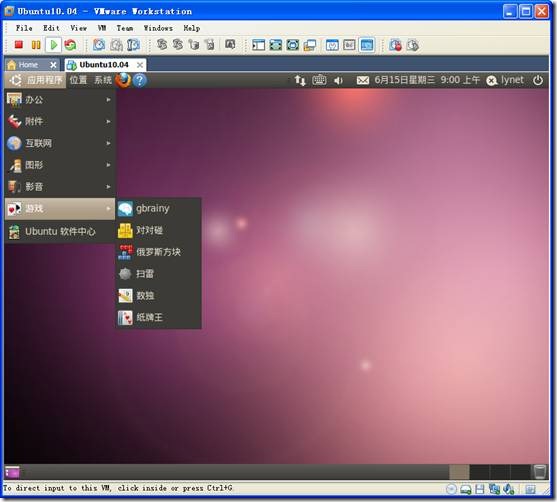Launch Firefox from the Ubuntu top panel
This screenshot has width=557, height=502.
coord(123,80)
